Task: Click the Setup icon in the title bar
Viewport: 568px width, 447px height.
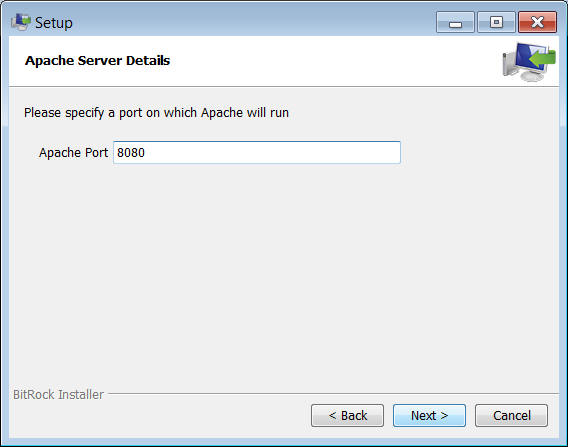Action: tap(21, 22)
